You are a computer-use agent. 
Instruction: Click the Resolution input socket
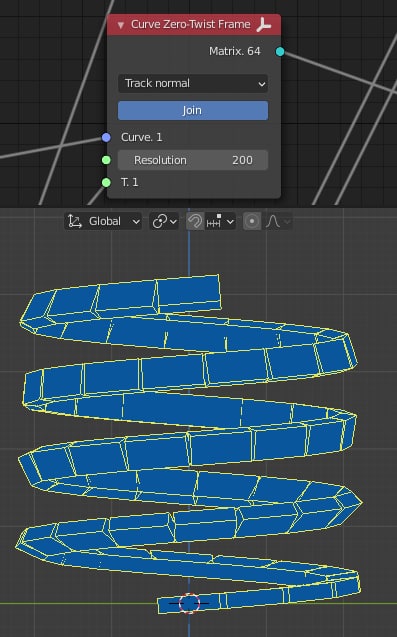click(x=106, y=160)
